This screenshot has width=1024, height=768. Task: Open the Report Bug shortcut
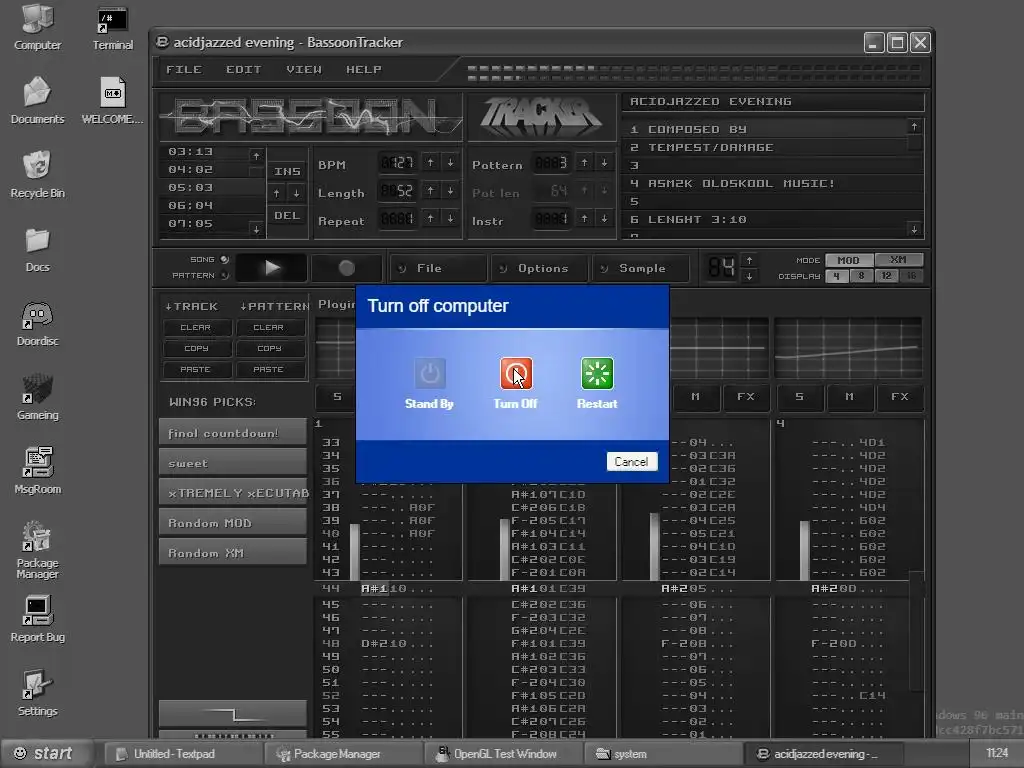pos(37,619)
